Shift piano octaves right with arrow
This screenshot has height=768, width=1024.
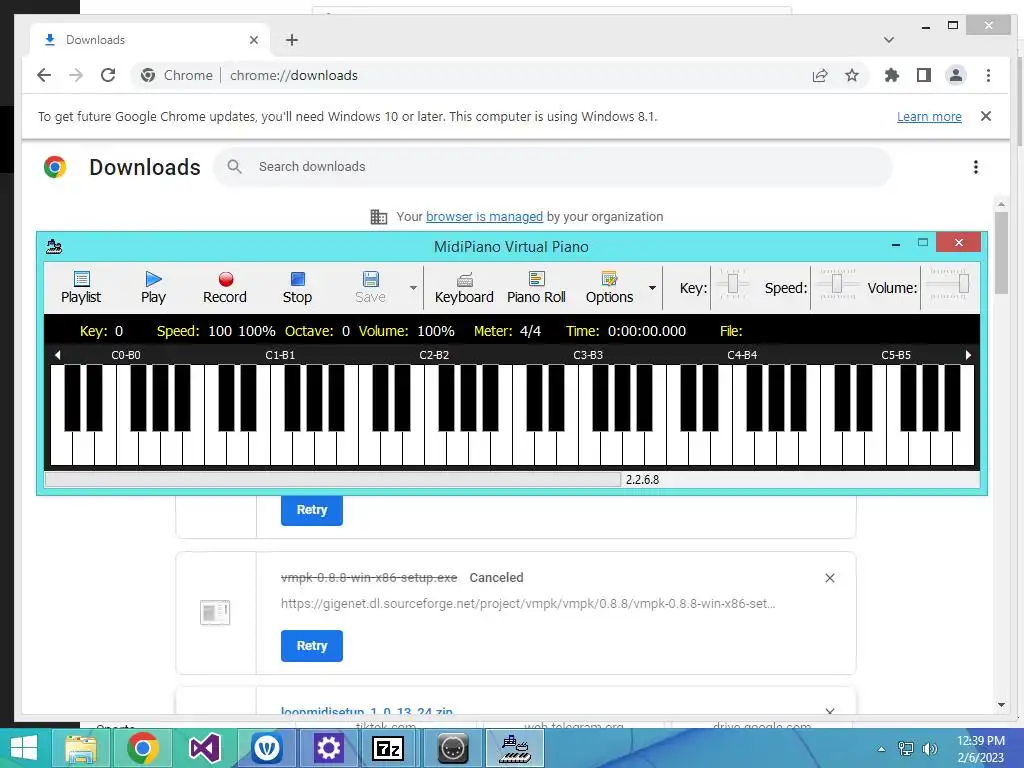pyautogui.click(x=968, y=355)
